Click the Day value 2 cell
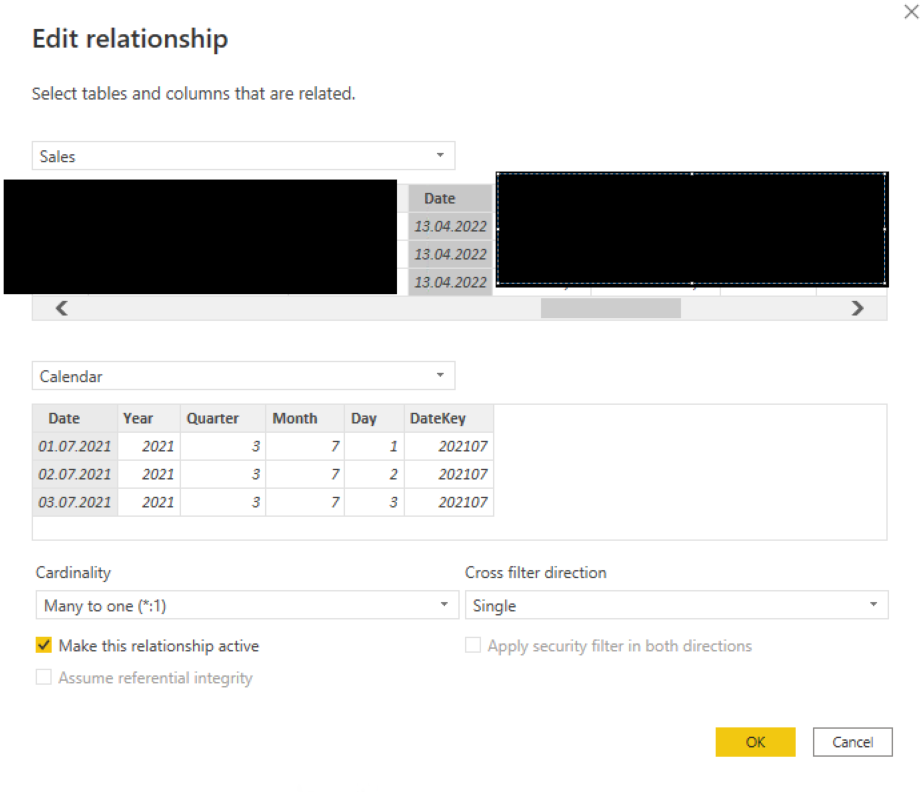 click(x=374, y=475)
